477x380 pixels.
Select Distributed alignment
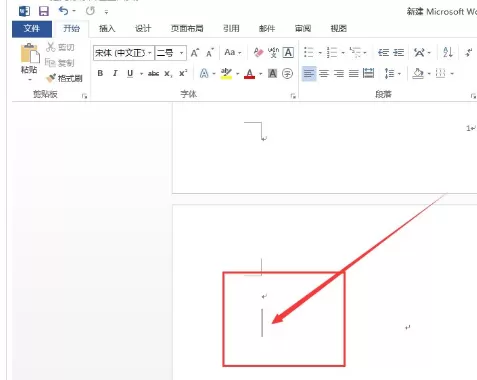pyautogui.click(x=368, y=73)
